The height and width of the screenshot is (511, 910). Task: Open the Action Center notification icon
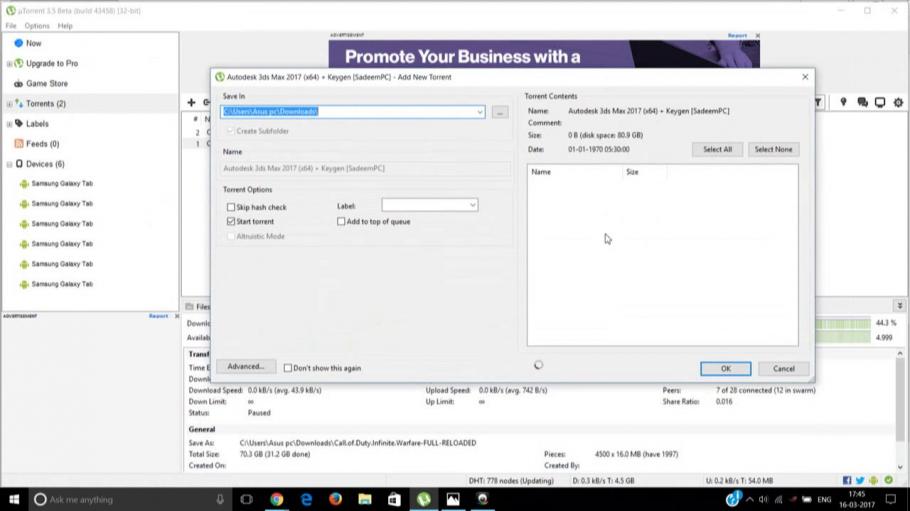[x=891, y=499]
